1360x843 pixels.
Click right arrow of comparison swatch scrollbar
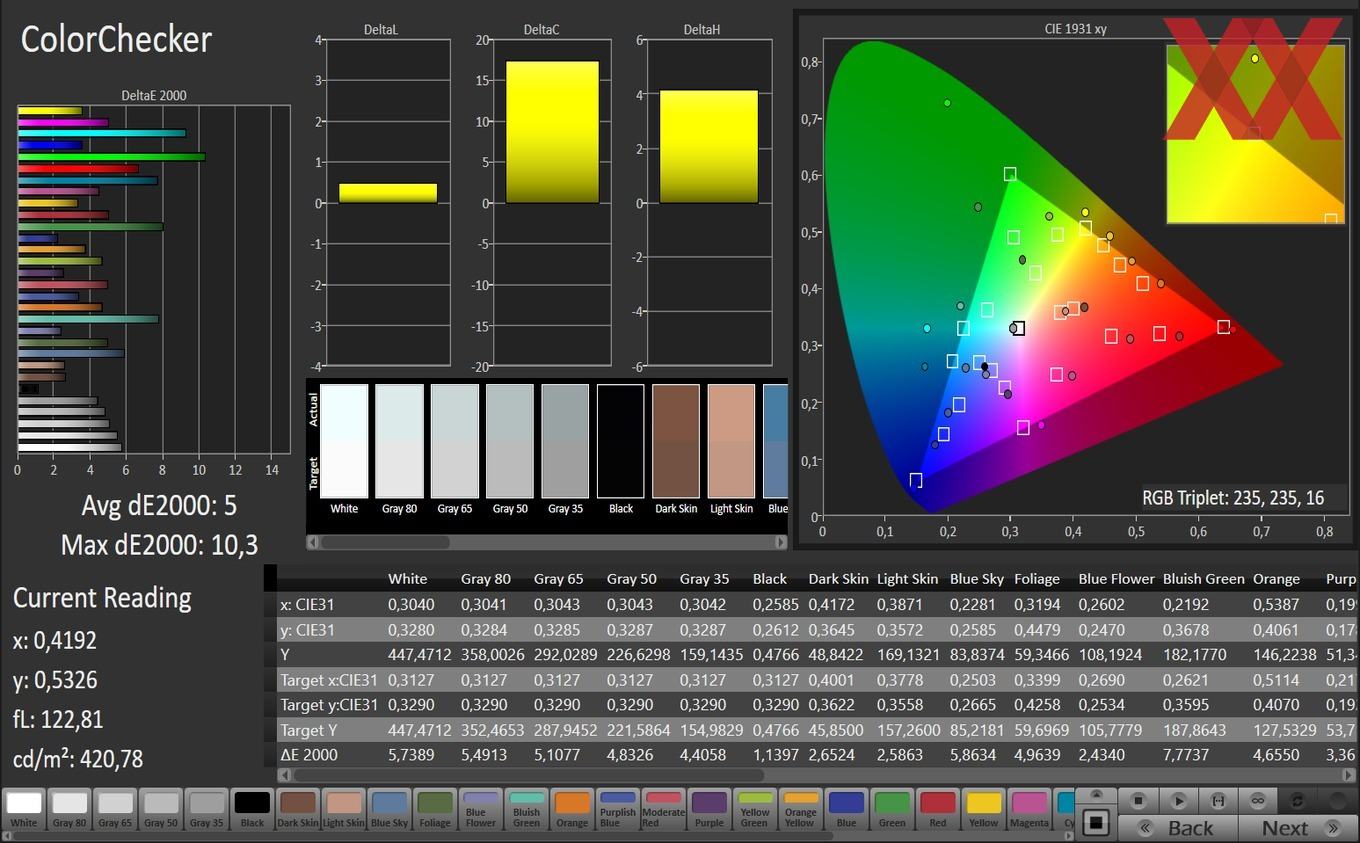780,542
